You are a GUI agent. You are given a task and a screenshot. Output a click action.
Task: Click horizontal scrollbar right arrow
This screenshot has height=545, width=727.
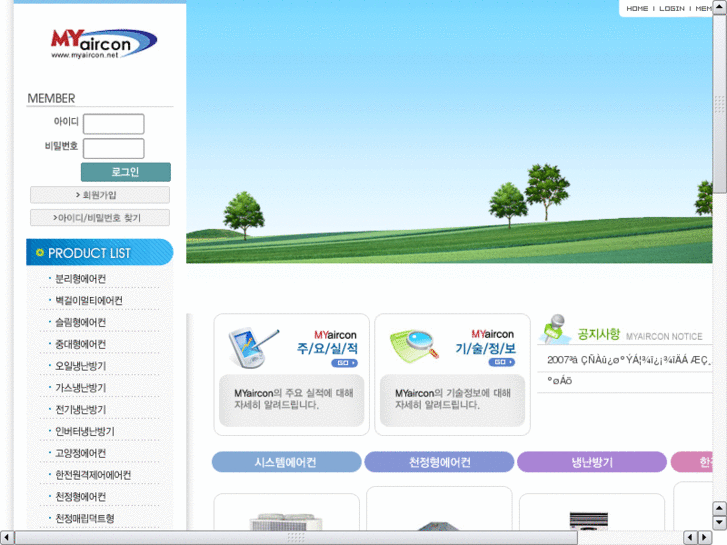705,538
